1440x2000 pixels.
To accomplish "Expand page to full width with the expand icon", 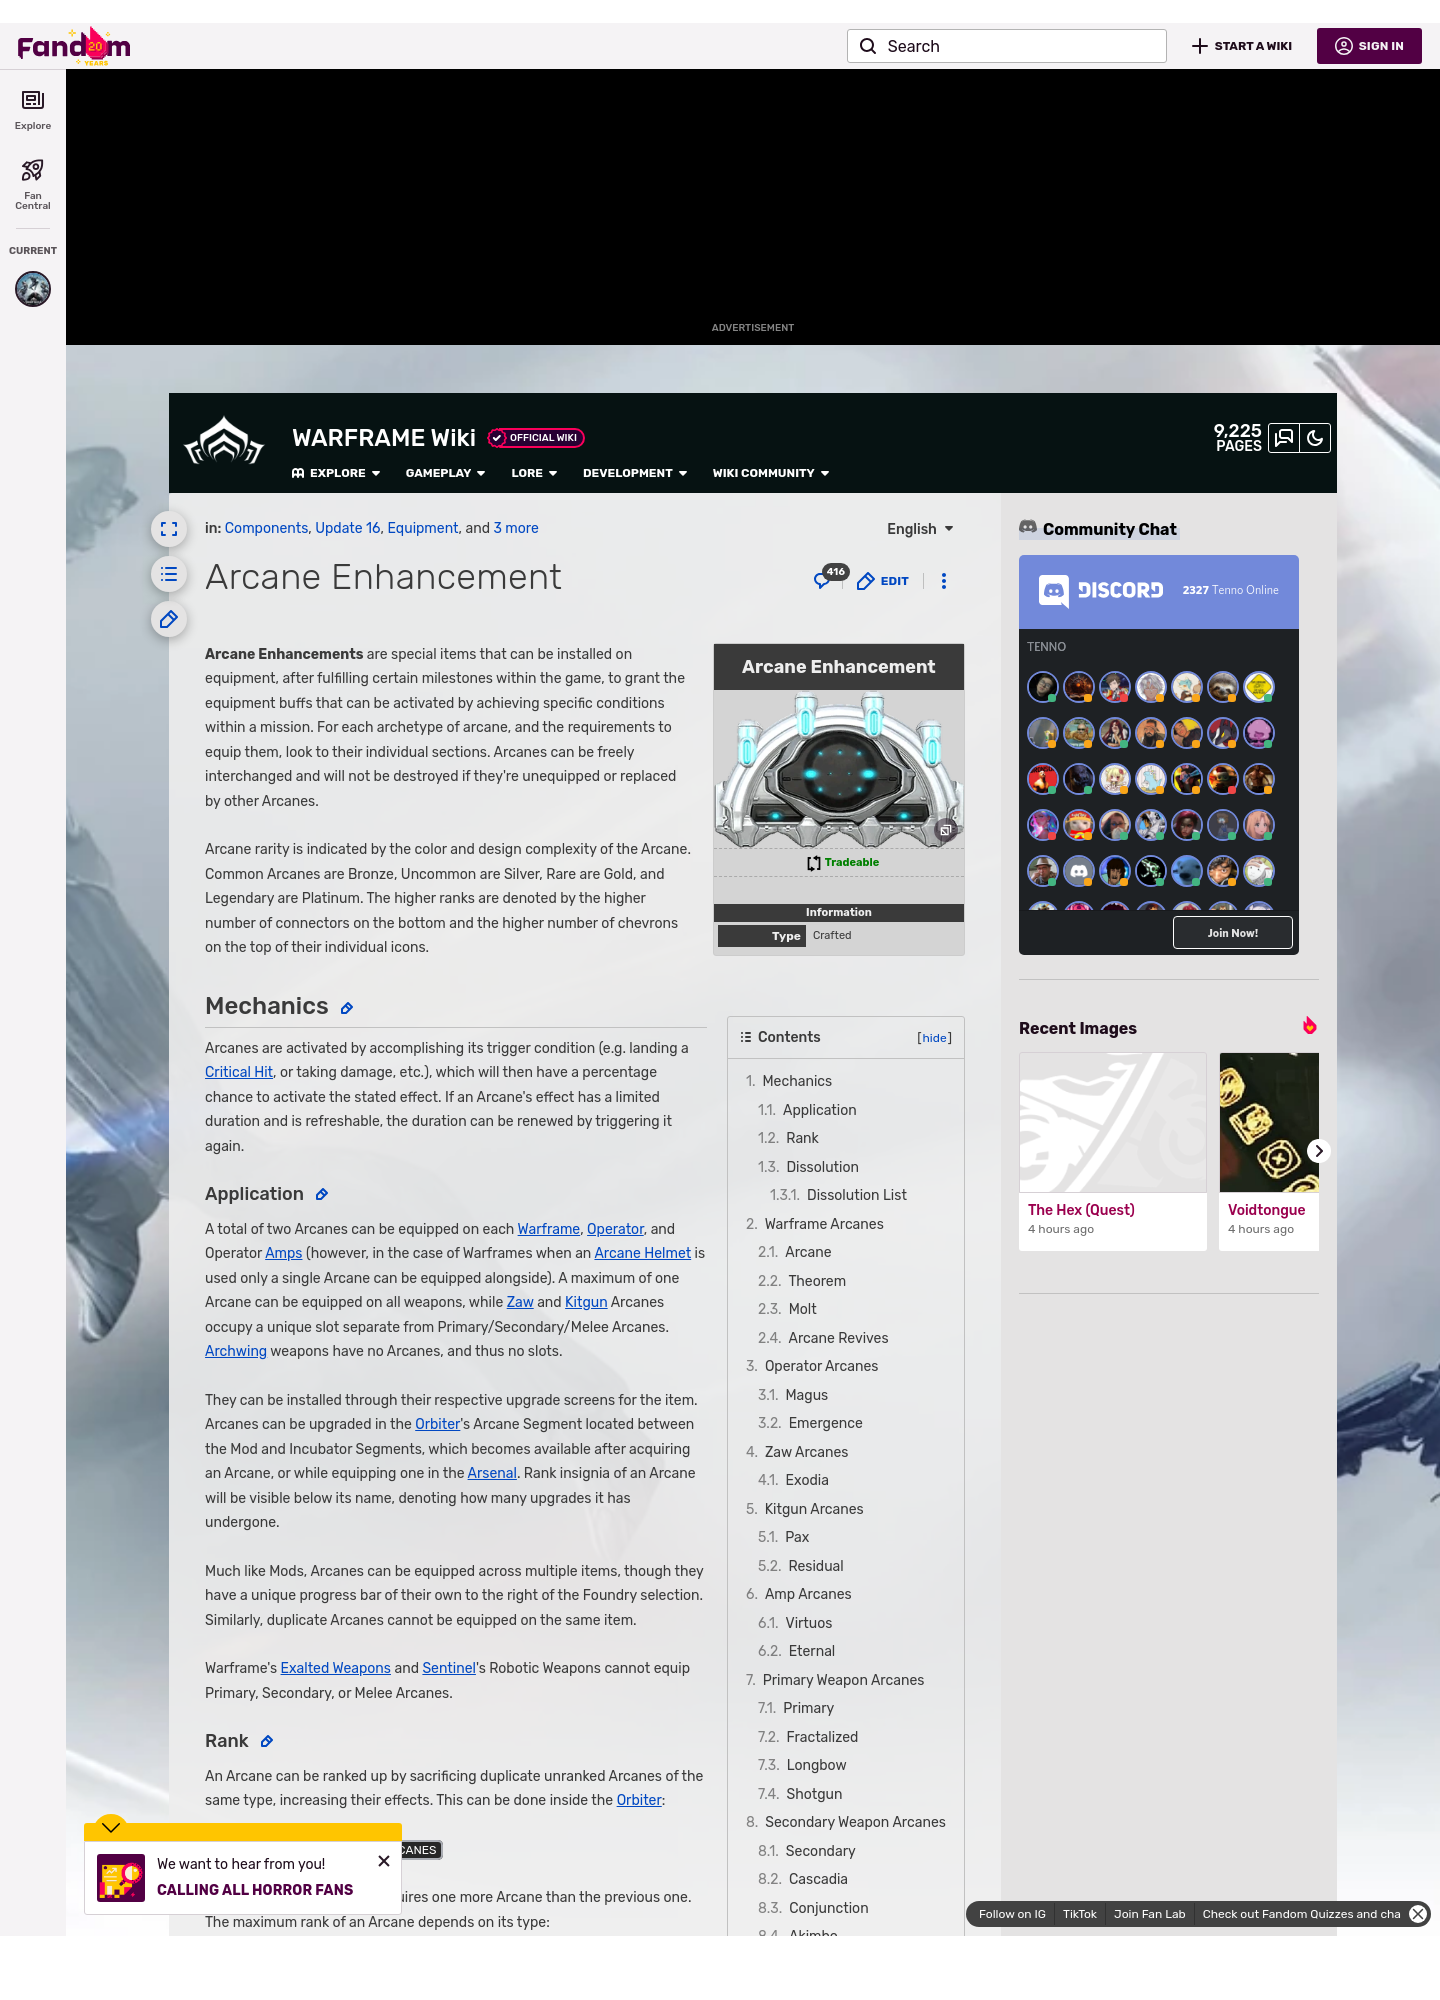I will (x=169, y=529).
